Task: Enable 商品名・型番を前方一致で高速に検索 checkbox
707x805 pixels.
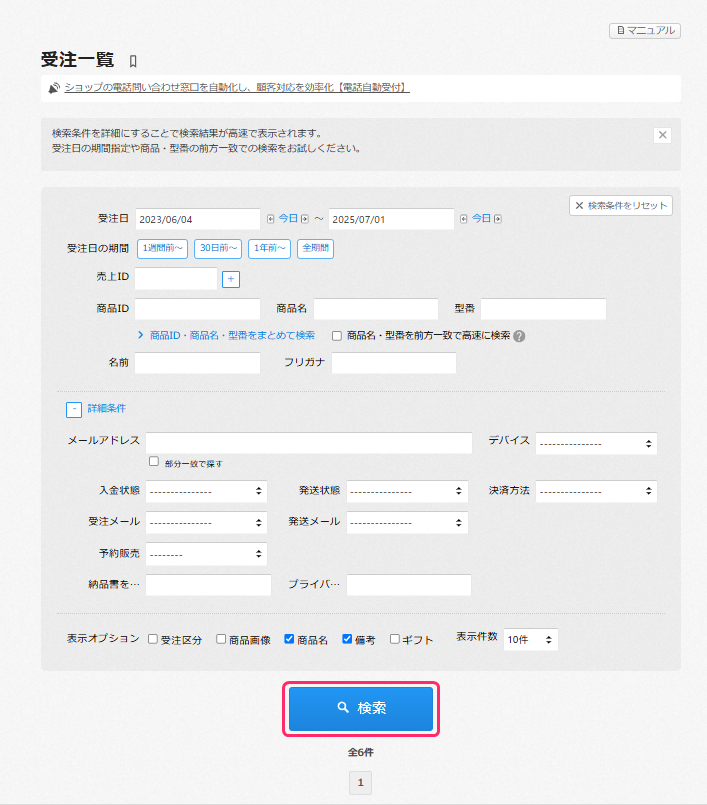Action: point(337,336)
